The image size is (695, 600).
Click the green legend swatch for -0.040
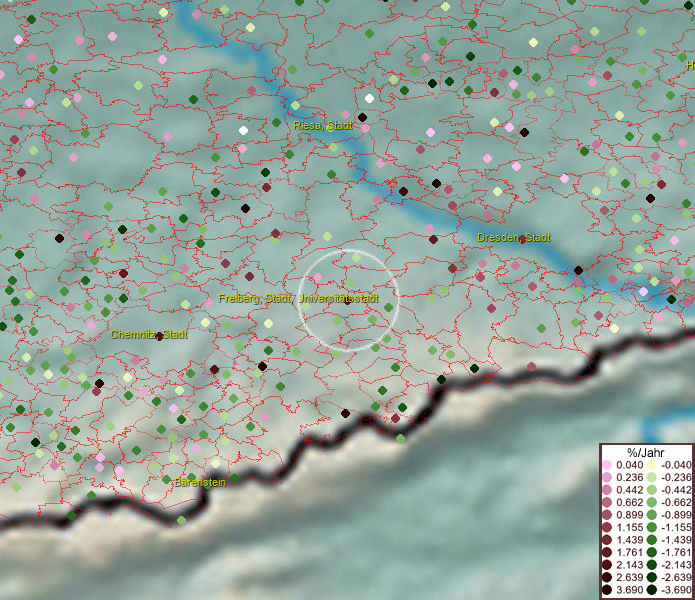652,465
